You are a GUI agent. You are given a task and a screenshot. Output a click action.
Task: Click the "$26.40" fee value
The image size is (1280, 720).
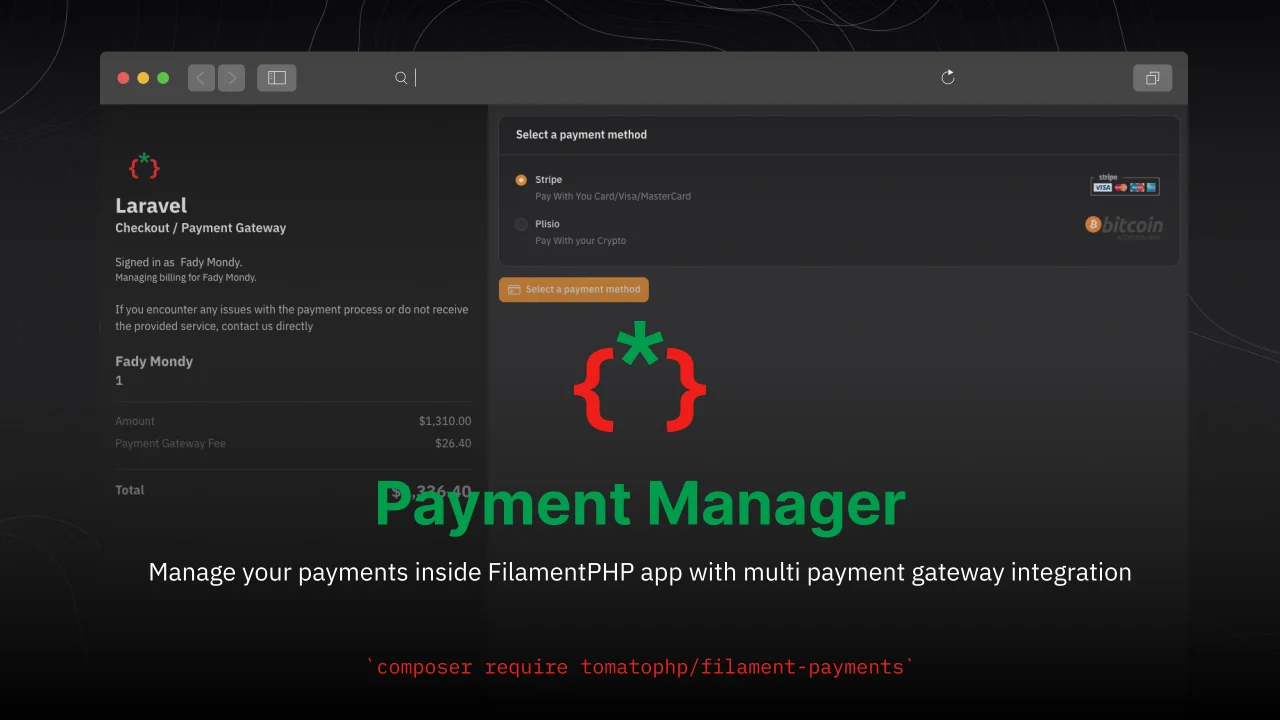453,443
